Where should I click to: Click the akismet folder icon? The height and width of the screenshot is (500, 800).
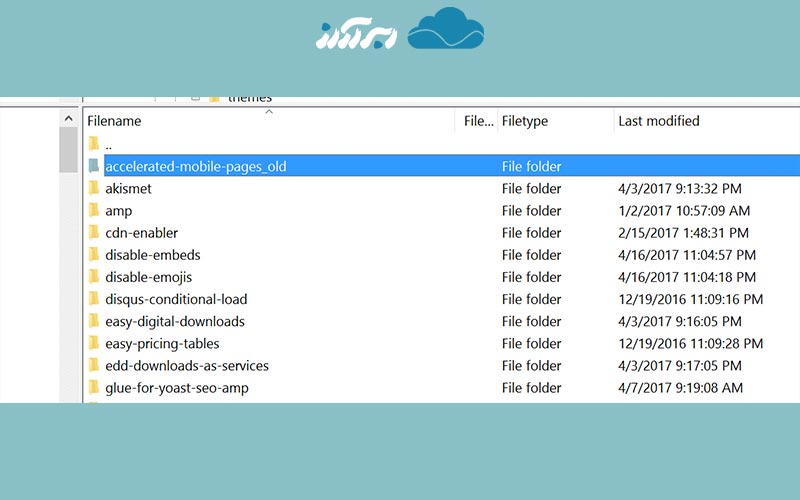click(94, 189)
